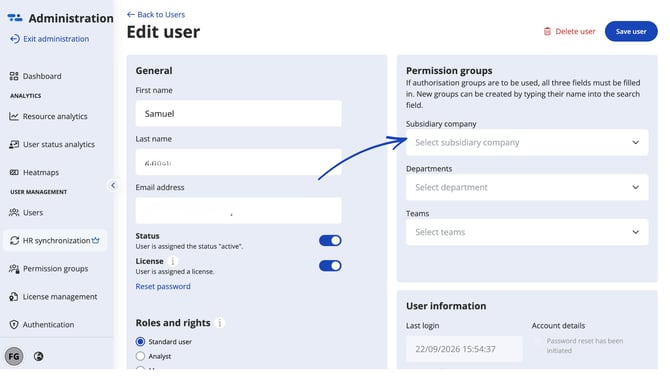Open Heatmaps menu item
The height and width of the screenshot is (376, 670).
41,172
